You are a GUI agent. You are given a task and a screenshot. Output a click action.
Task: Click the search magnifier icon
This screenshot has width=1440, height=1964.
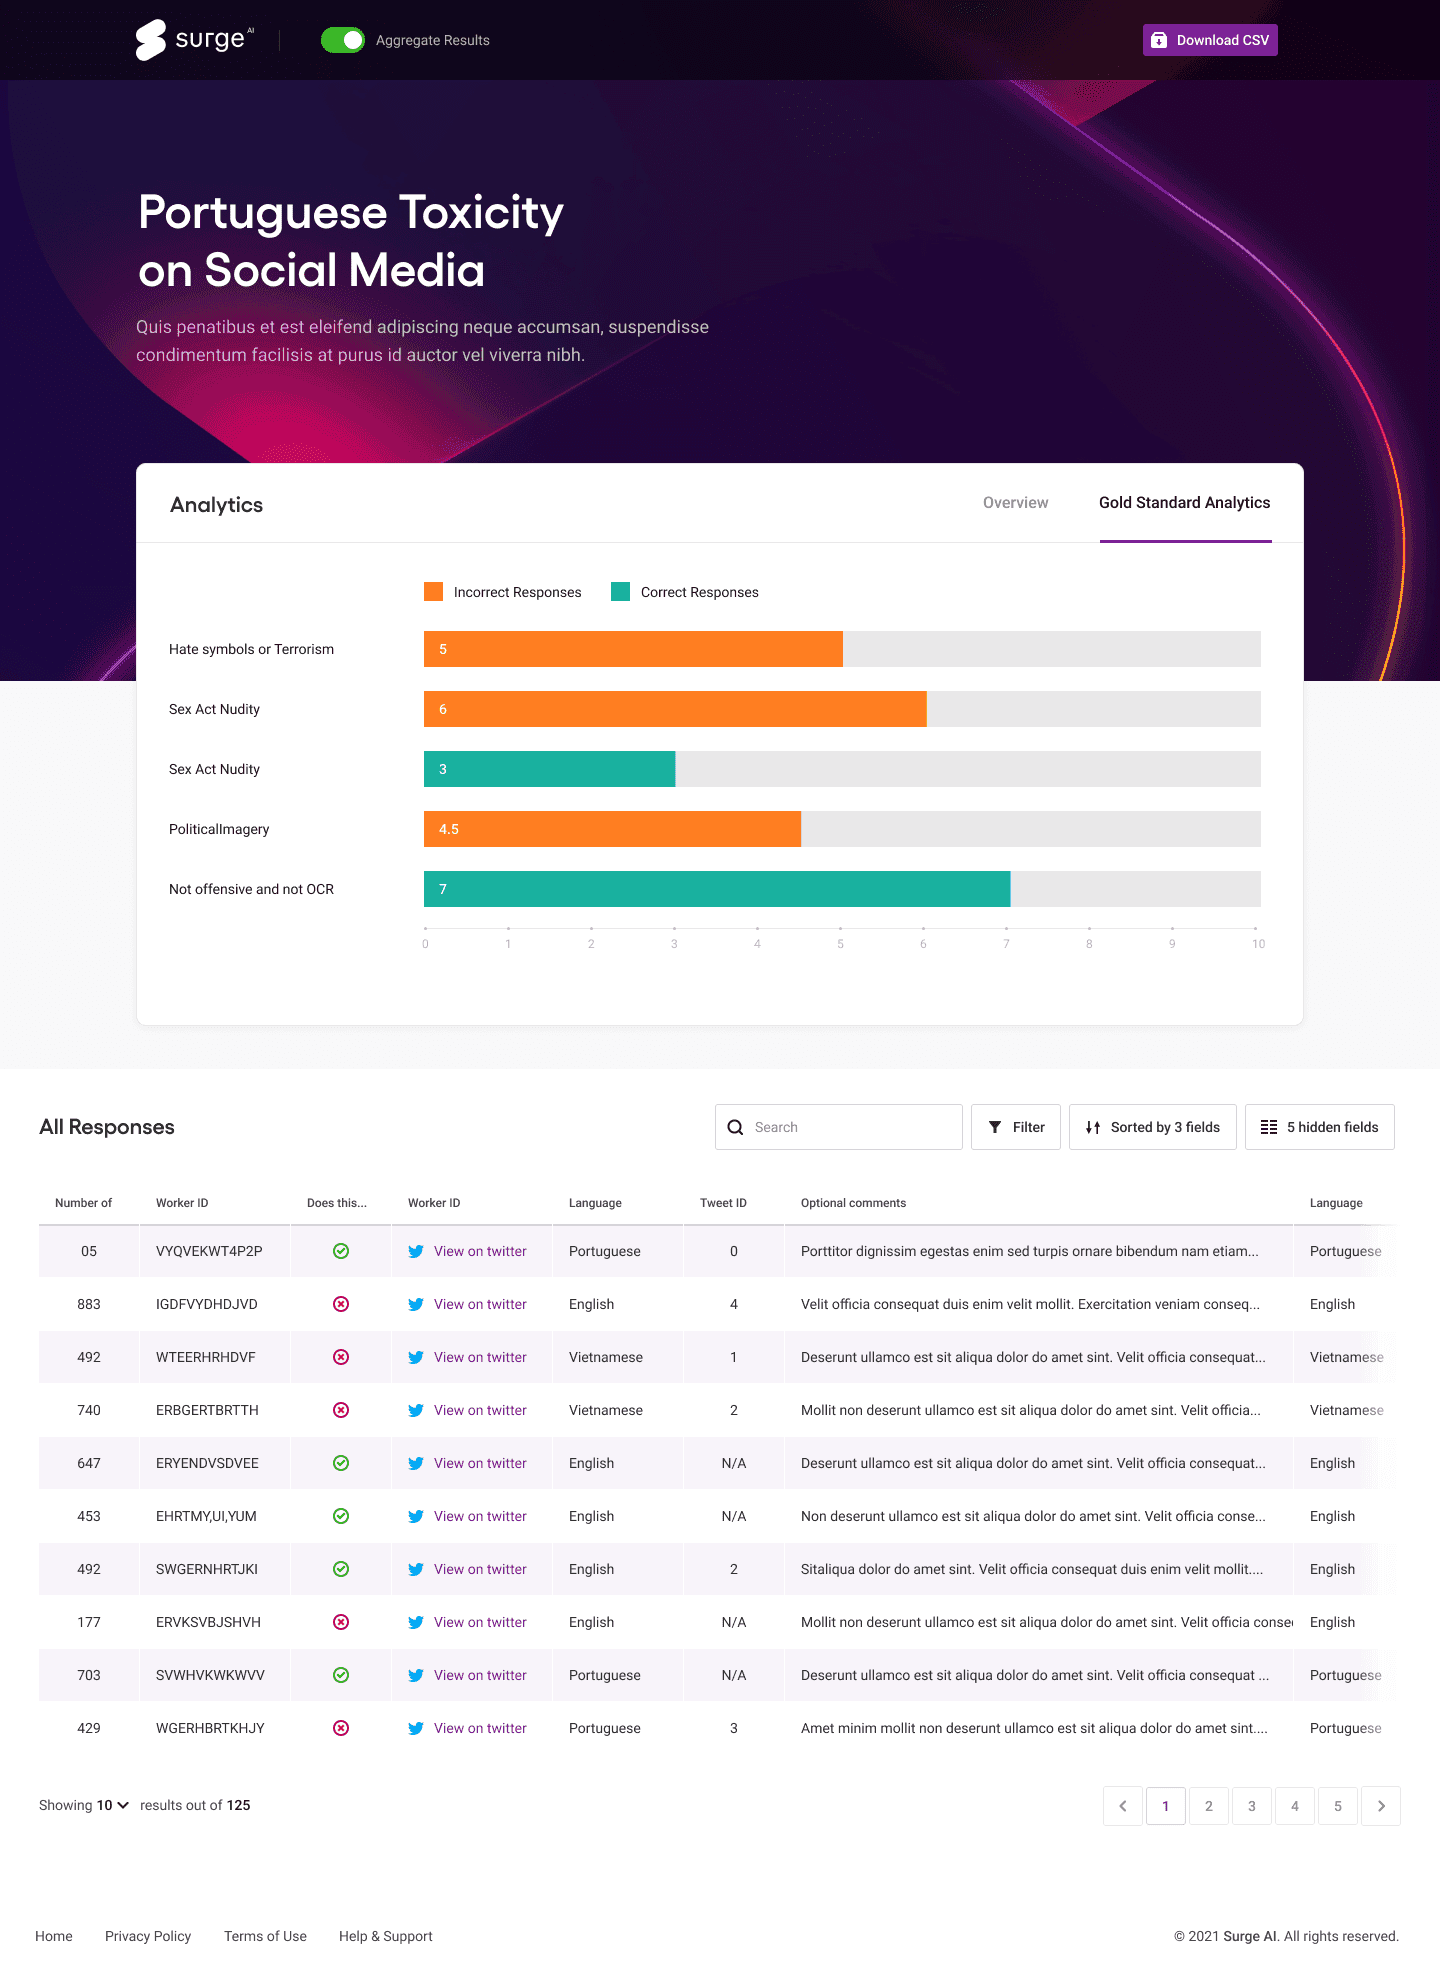pos(735,1127)
